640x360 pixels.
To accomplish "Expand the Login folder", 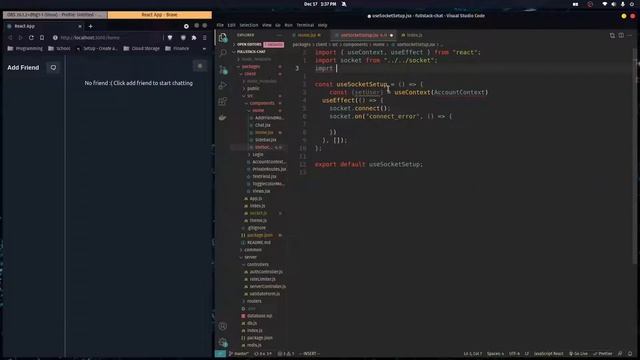I will [x=258, y=154].
